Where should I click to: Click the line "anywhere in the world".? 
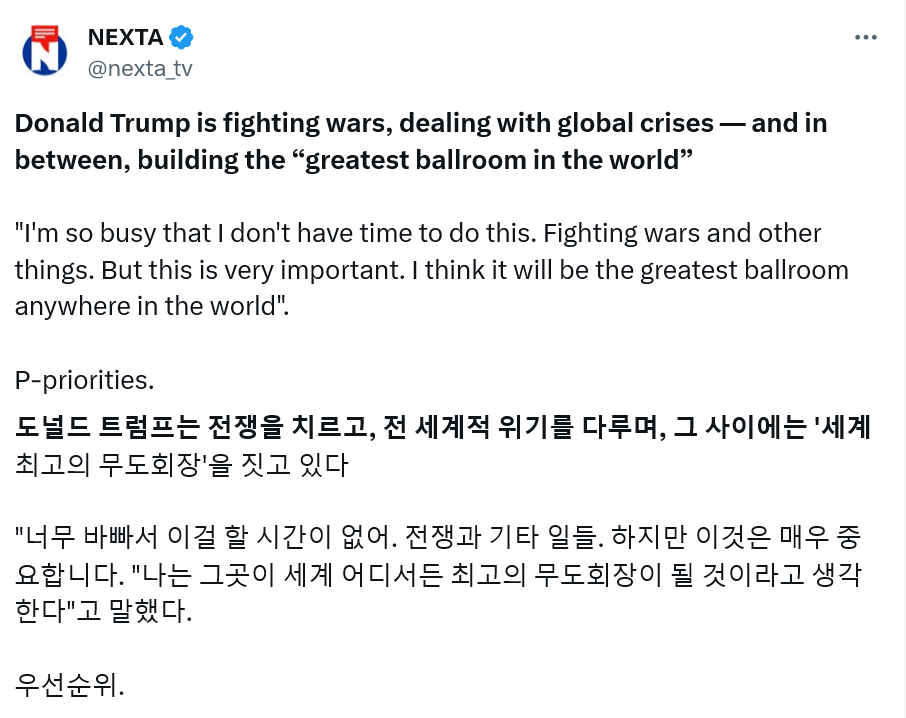click(150, 306)
